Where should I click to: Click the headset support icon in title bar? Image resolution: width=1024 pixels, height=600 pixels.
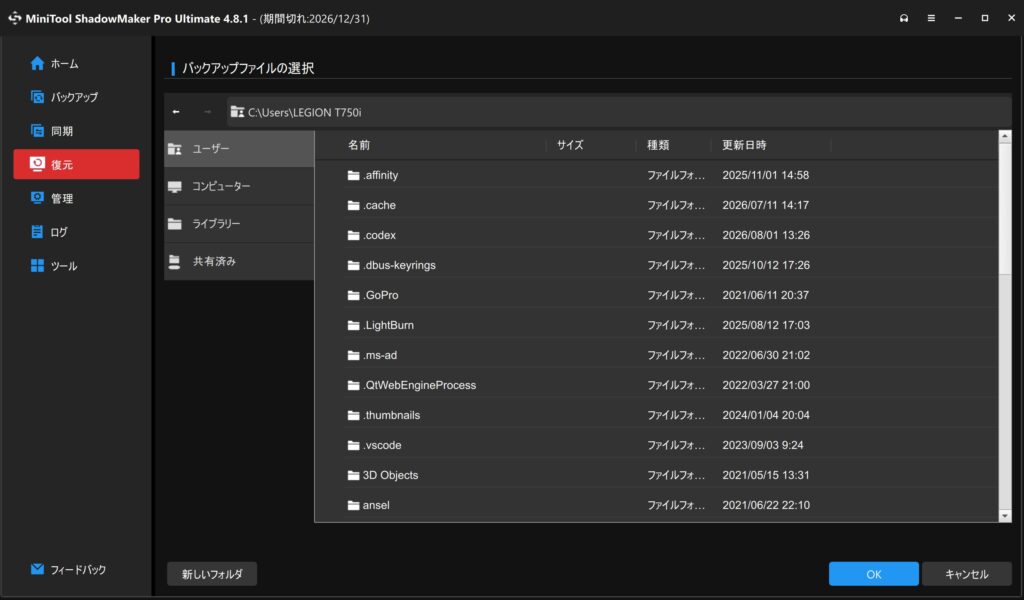(x=904, y=18)
